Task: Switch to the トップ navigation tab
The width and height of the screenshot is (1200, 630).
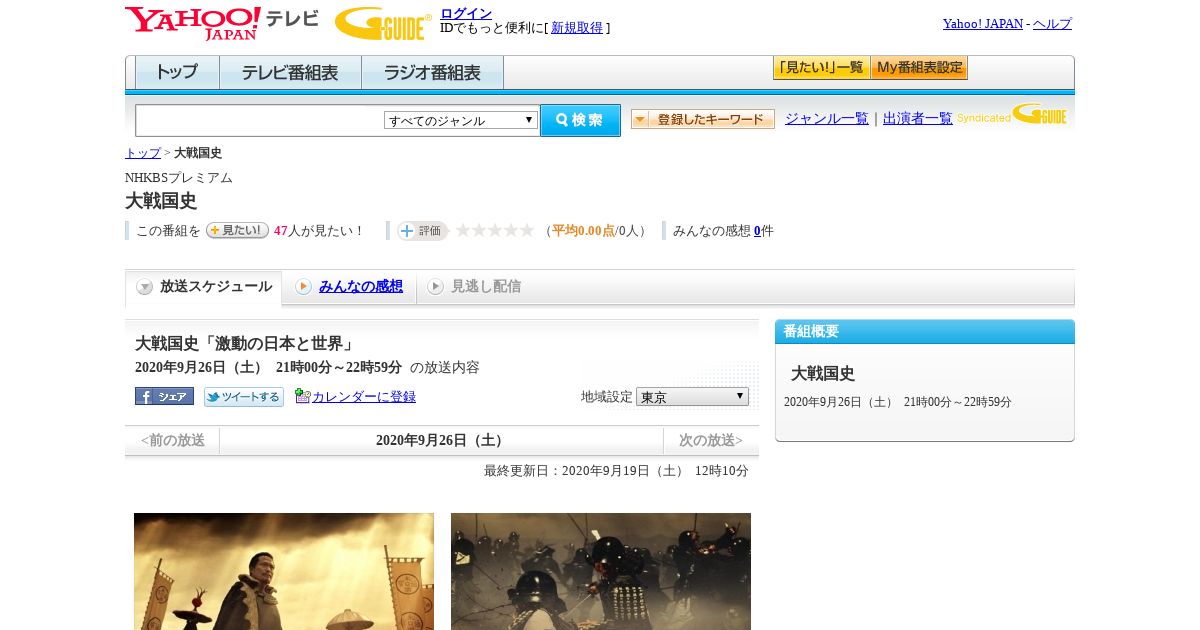Action: (x=177, y=72)
